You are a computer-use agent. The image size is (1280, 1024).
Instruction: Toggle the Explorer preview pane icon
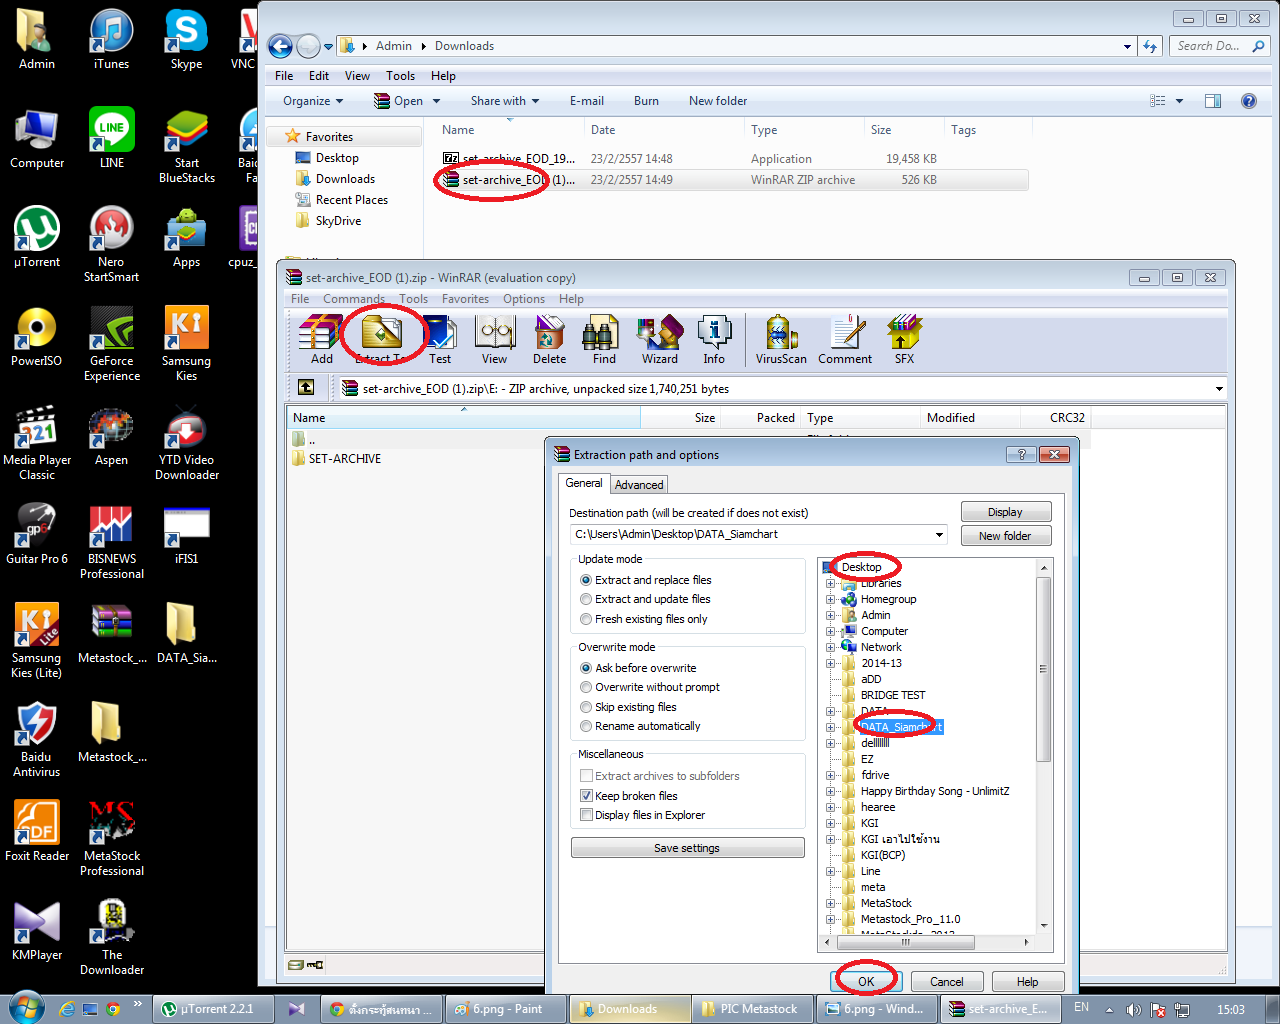1213,101
